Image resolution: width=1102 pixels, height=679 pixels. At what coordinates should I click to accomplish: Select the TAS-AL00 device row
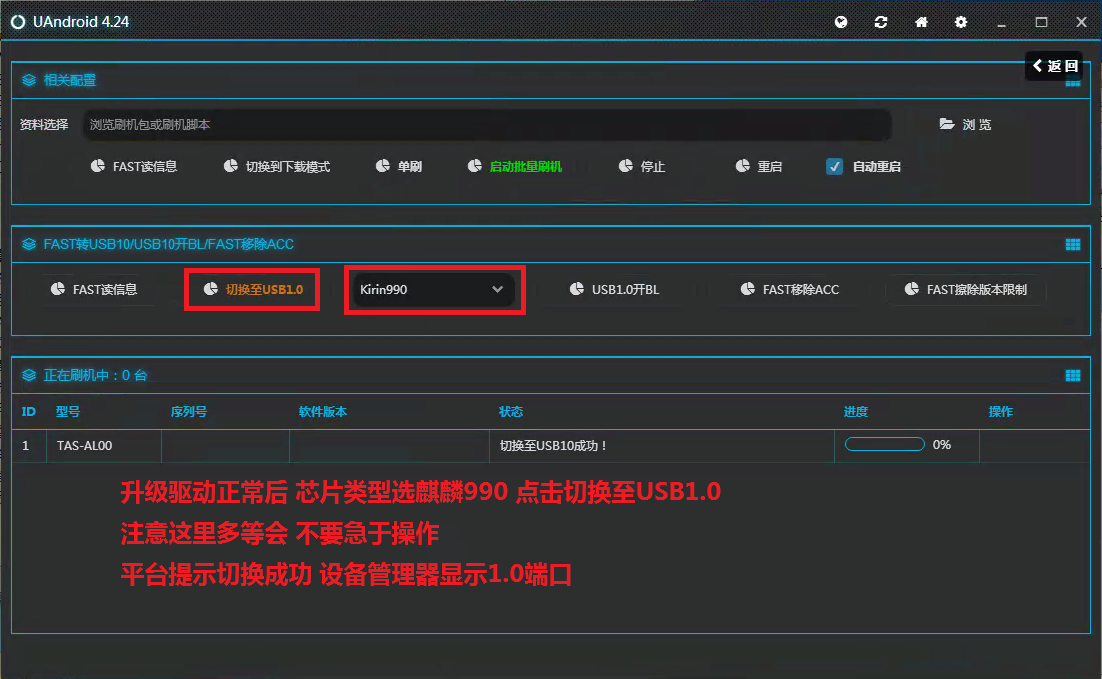pyautogui.click(x=551, y=446)
